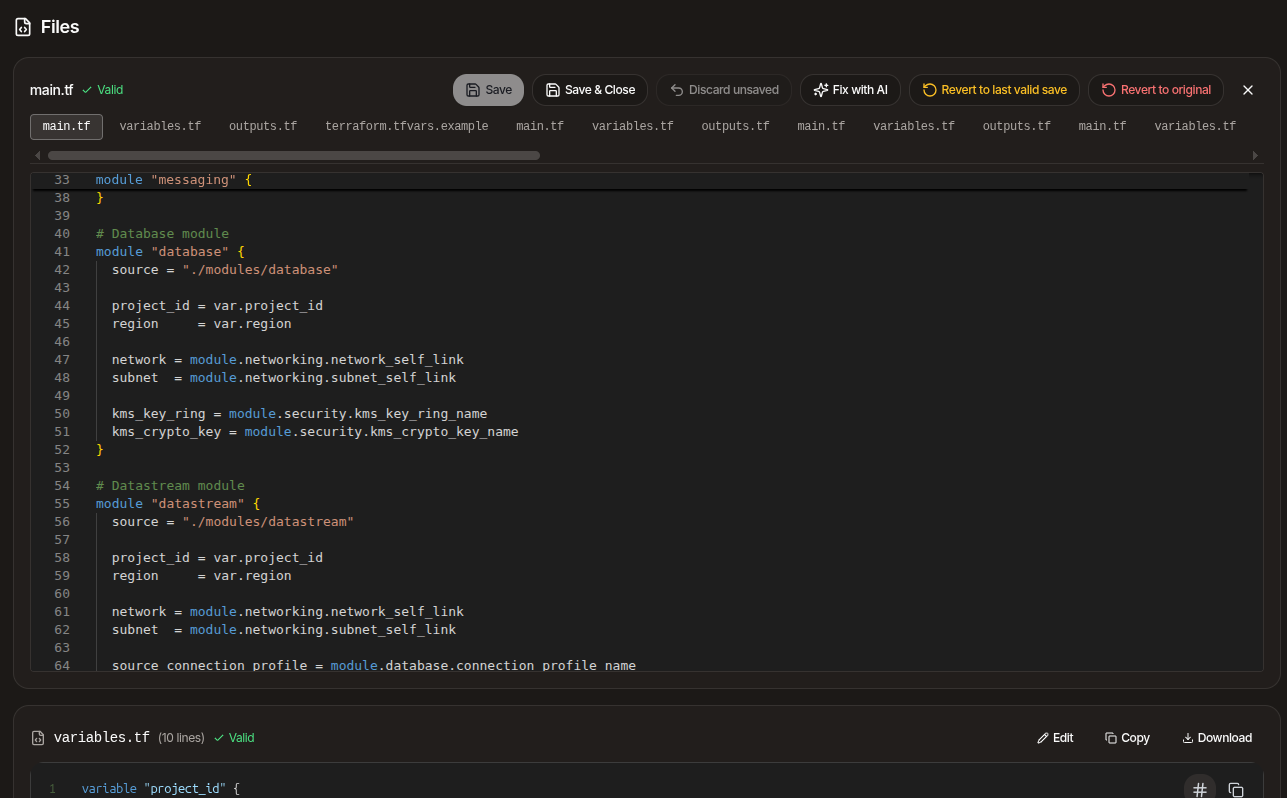Click the kms_crypto_key assignment line
The height and width of the screenshot is (798, 1287).
[315, 432]
